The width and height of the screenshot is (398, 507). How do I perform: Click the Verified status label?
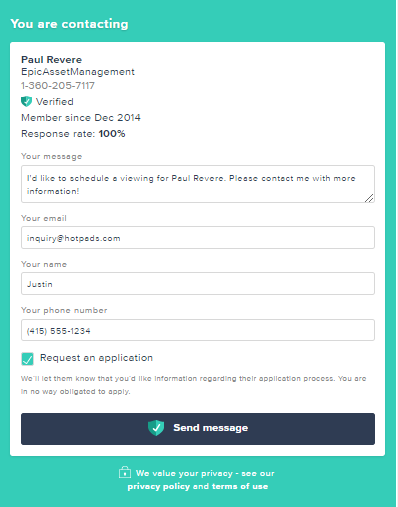click(55, 102)
